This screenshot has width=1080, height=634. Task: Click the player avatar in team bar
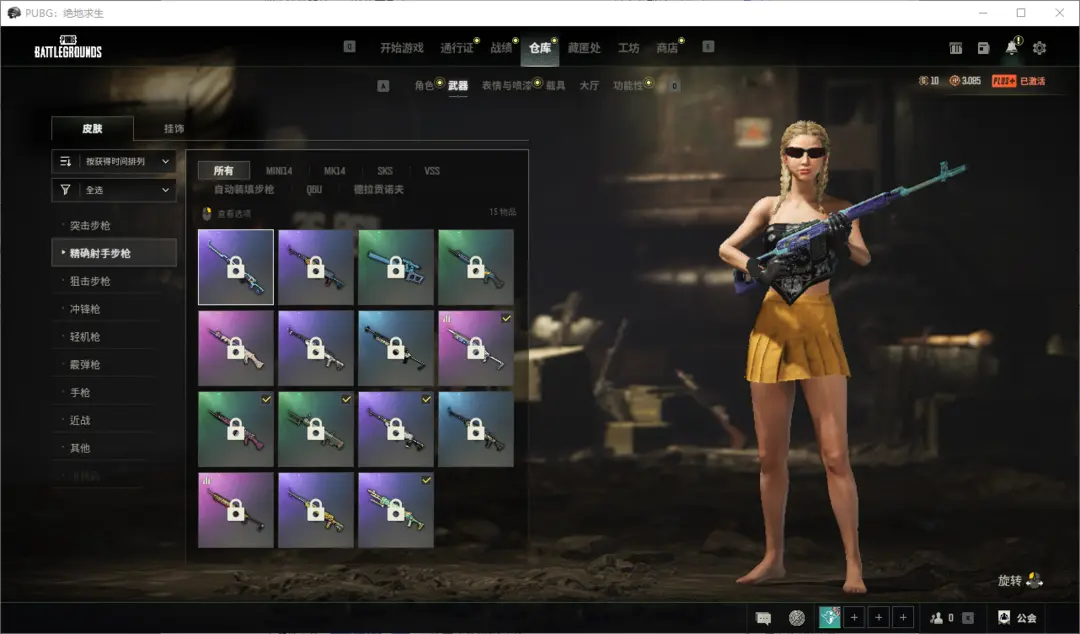[x=829, y=618]
